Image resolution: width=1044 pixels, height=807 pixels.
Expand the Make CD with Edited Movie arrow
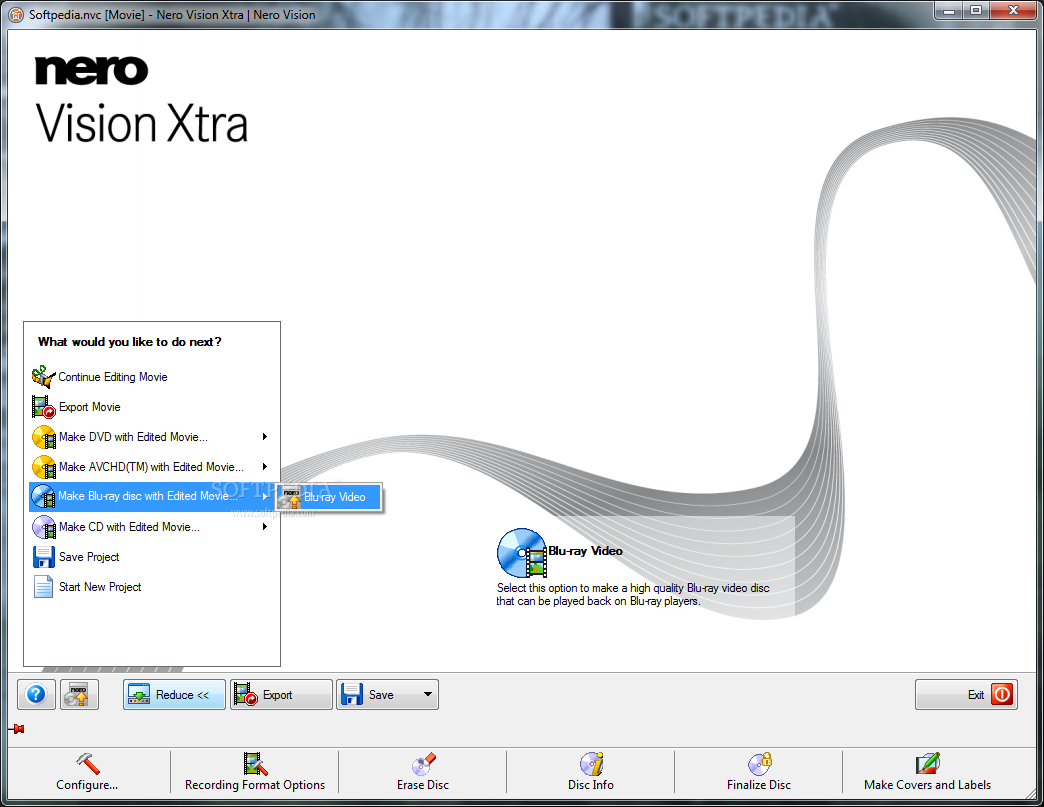coord(265,527)
